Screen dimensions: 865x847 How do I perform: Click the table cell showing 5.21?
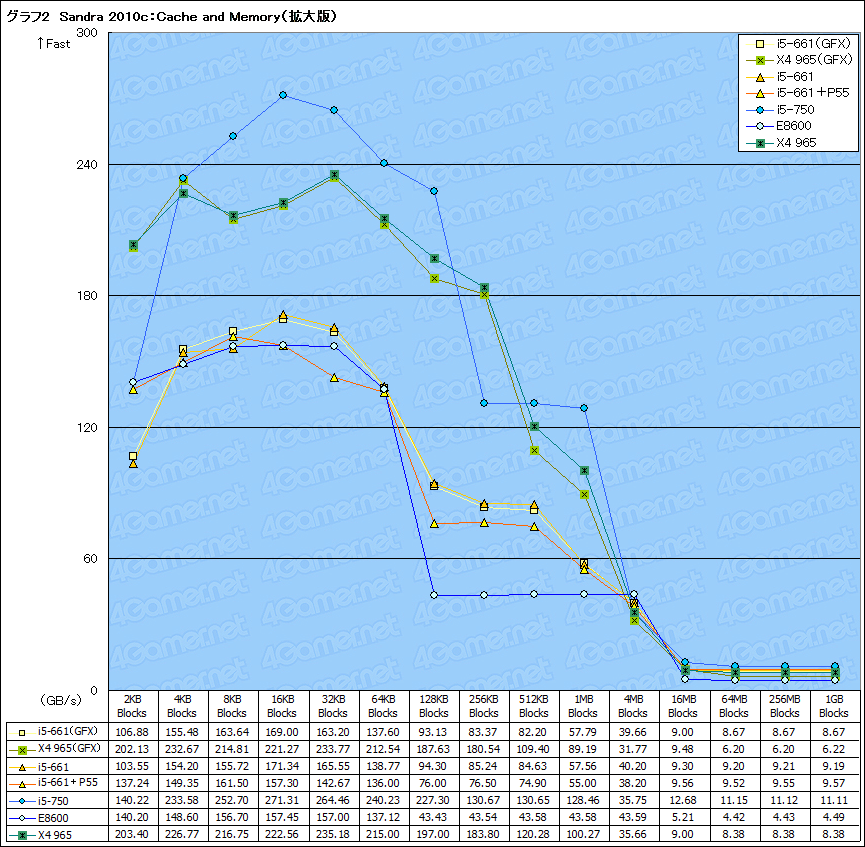coord(684,817)
